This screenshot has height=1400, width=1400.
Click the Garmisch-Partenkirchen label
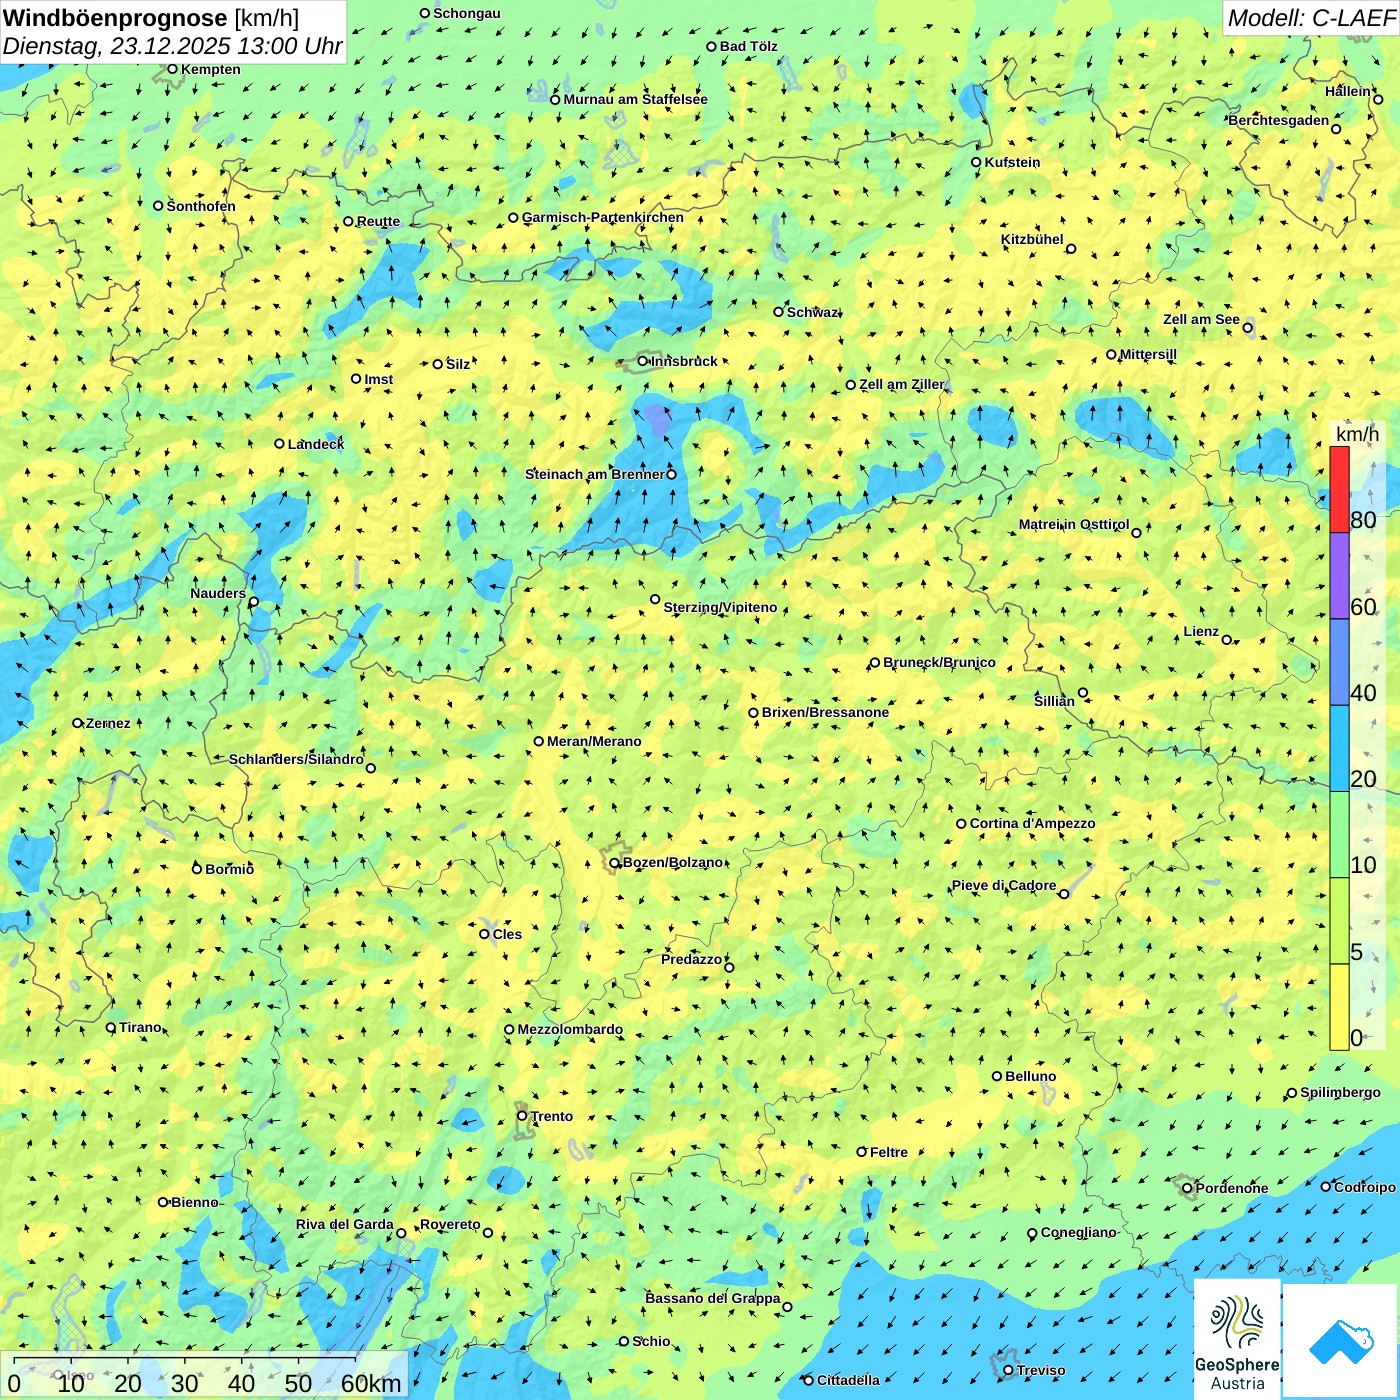click(x=603, y=217)
